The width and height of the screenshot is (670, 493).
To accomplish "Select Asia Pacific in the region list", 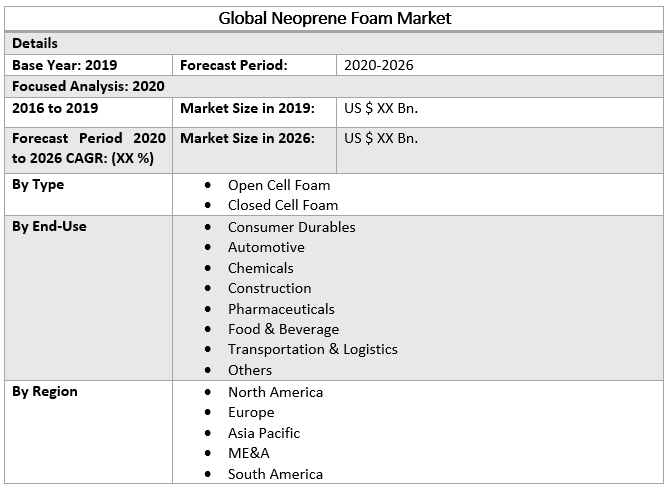I will coord(263,433).
